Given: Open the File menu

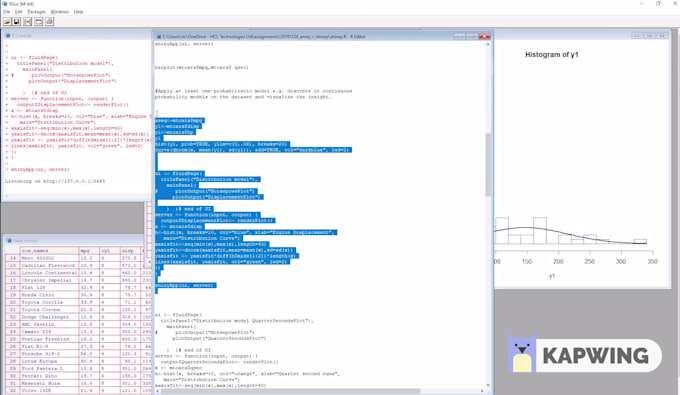Looking at the screenshot, I should [7, 12].
